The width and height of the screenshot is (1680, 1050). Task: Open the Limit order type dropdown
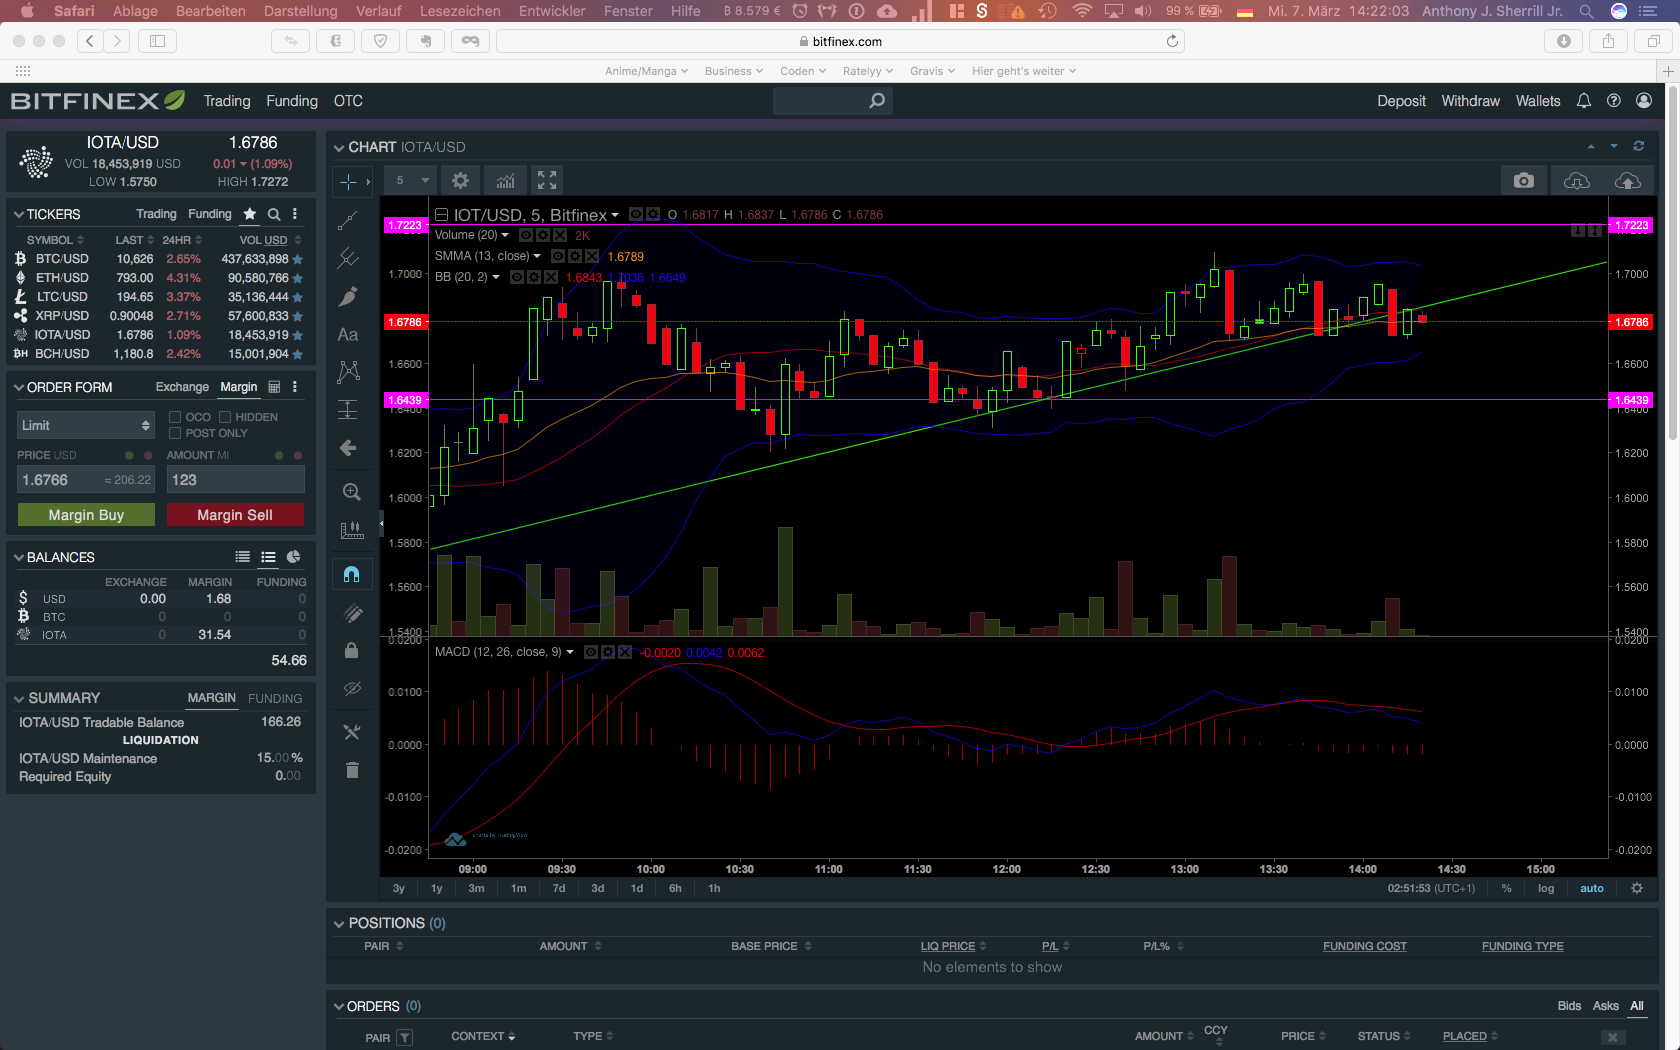tap(85, 425)
